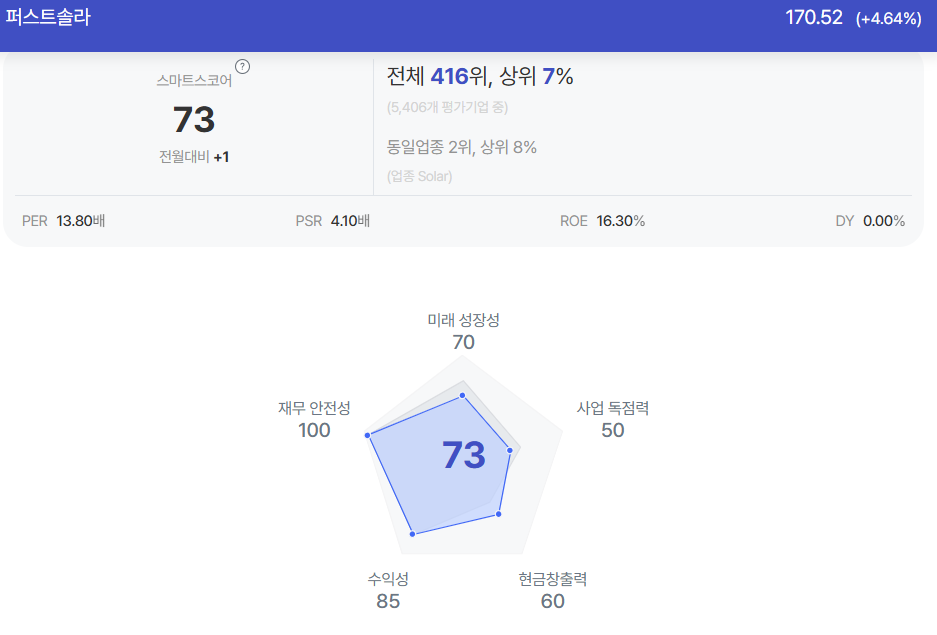Viewport: 937px width, 635px height.
Task: Click the PSR 4.10배 metric
Action: click(x=332, y=221)
